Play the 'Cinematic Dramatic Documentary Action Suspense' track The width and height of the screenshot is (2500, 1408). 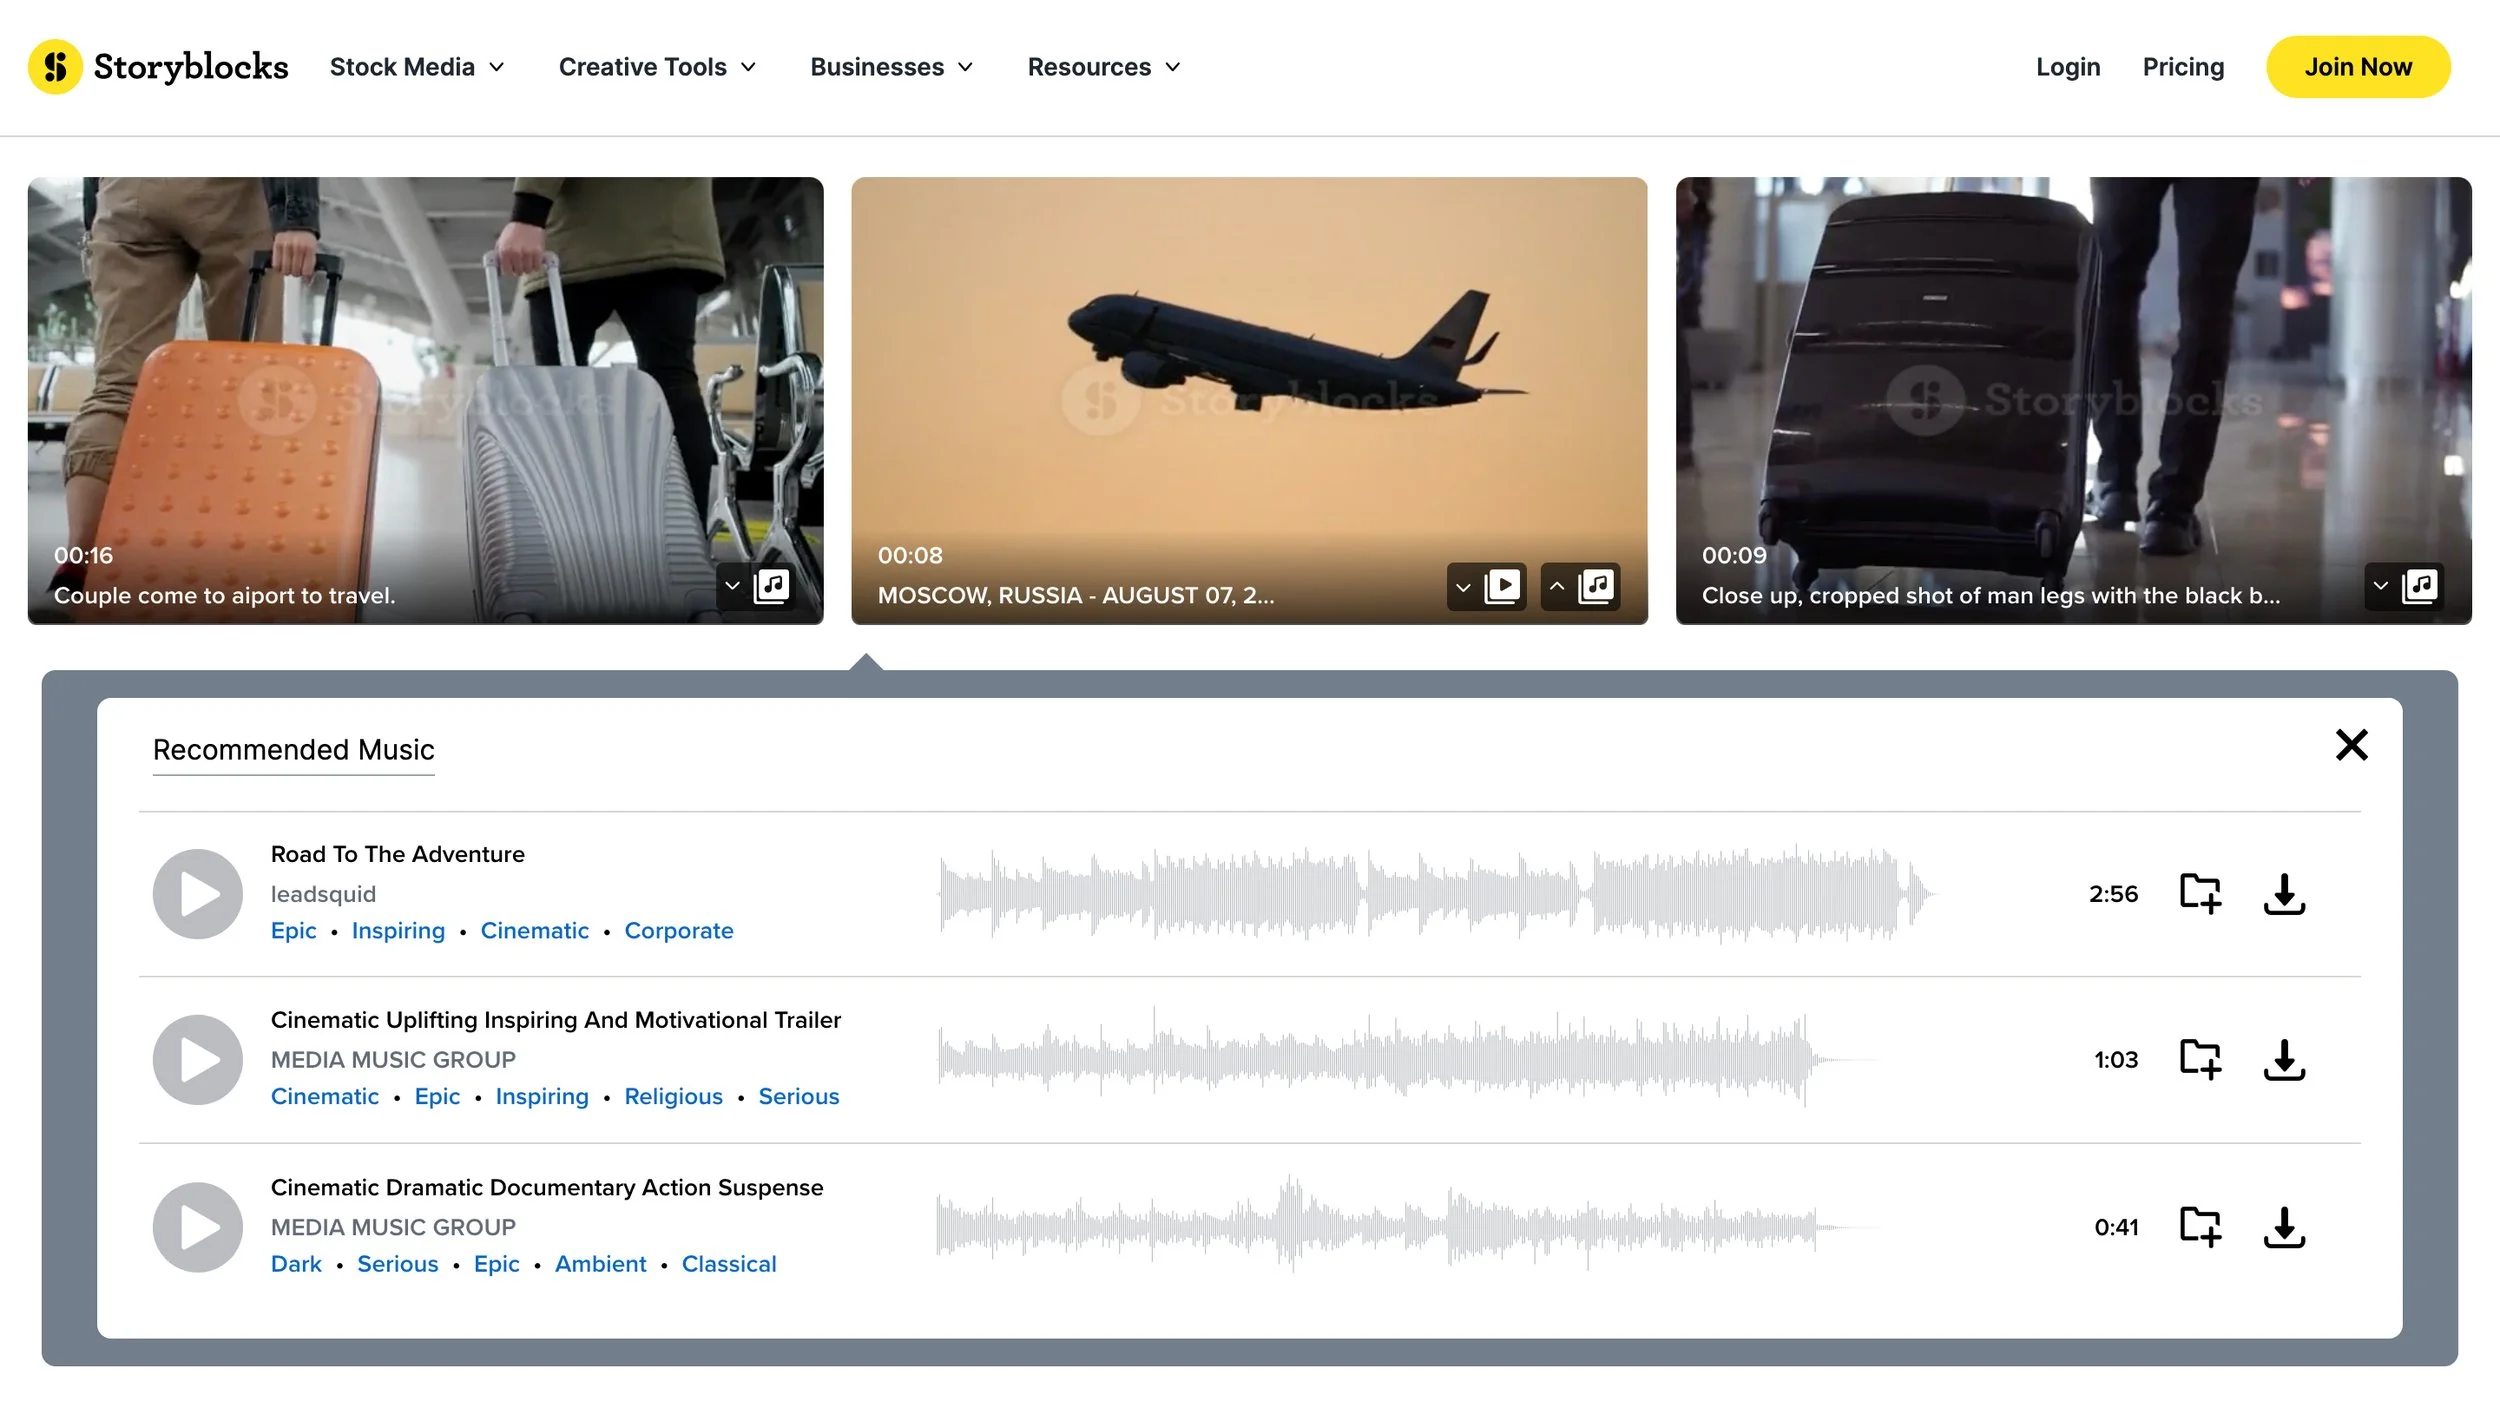click(x=197, y=1227)
